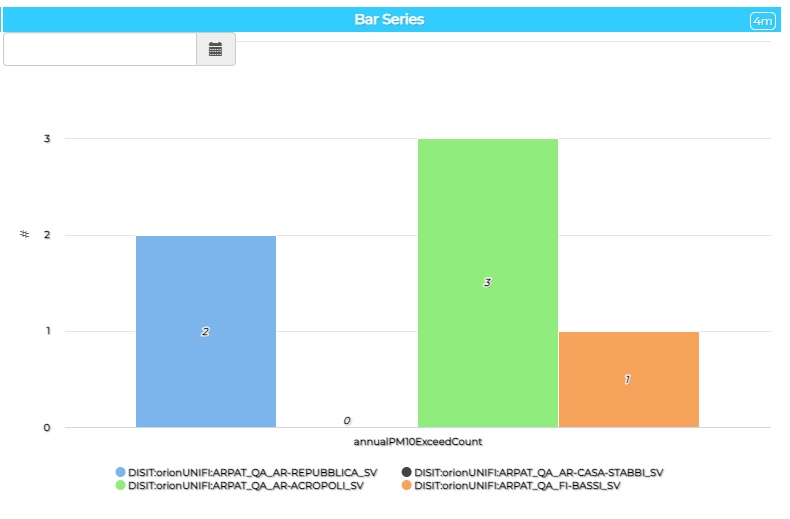Toggle the ARPAT_QA_AR-ACROPOLI_SV legend label
Image resolution: width=790 pixels, height=519 pixels.
coord(246,485)
